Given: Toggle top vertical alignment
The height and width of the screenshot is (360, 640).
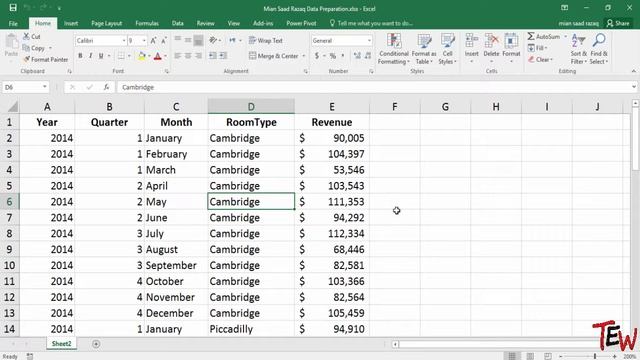Looking at the screenshot, I should (x=178, y=40).
